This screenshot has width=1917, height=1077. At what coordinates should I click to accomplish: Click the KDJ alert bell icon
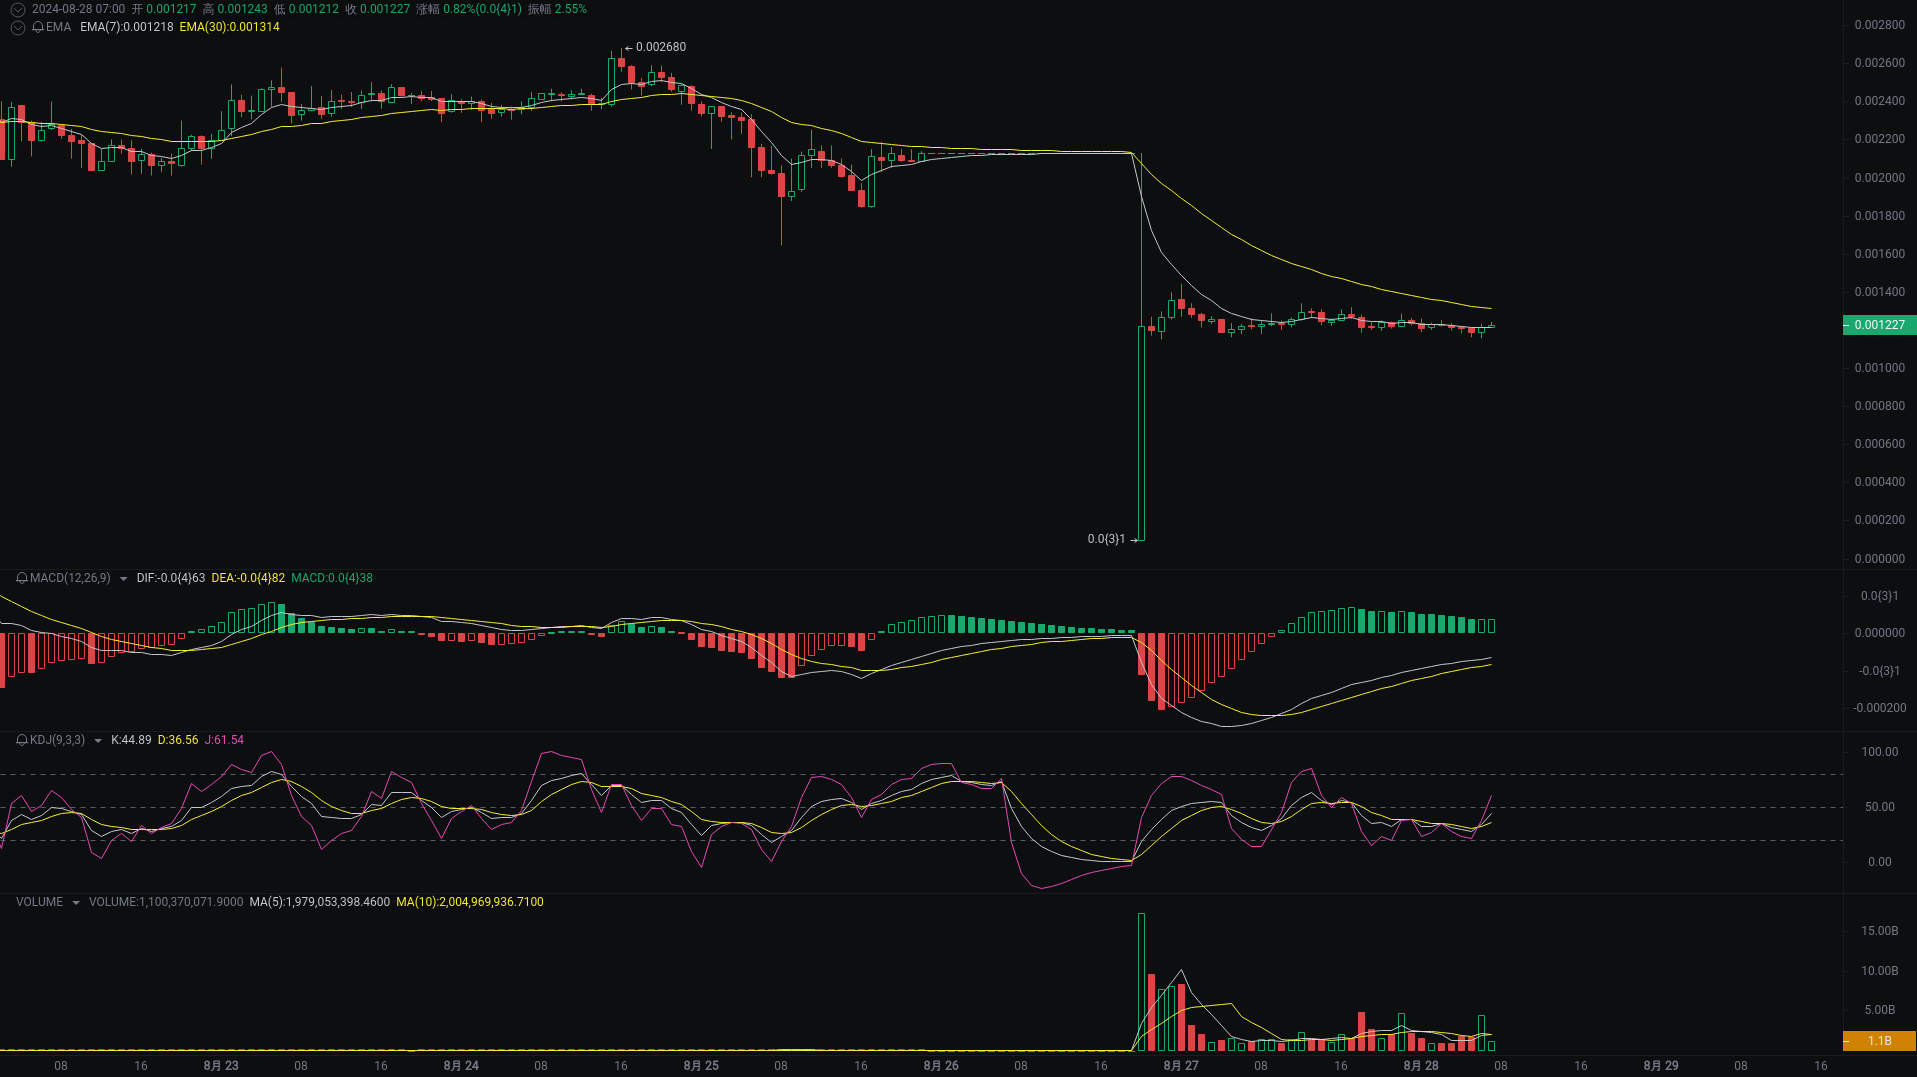coord(22,740)
